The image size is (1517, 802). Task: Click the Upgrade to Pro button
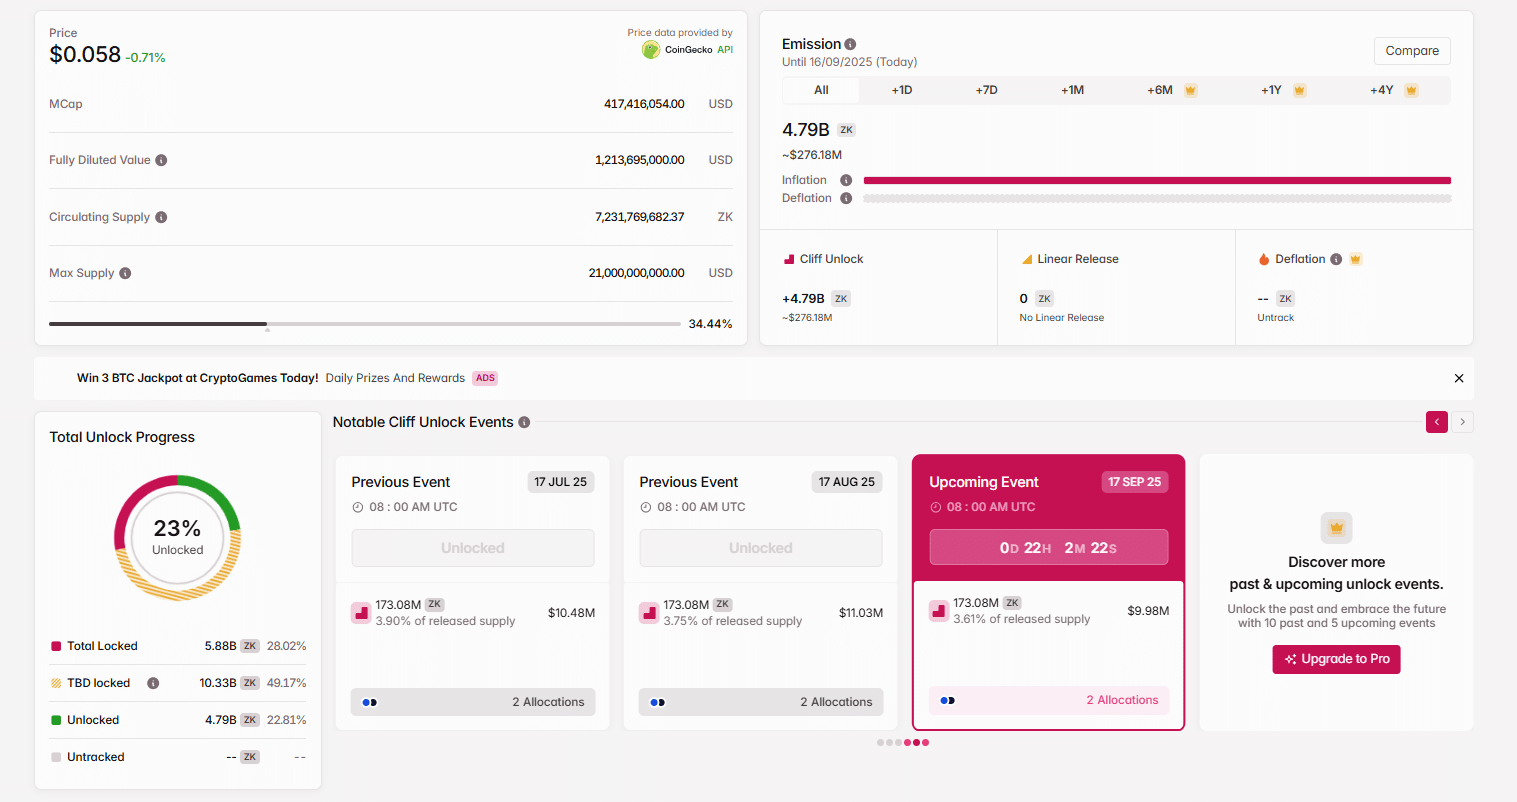pos(1336,659)
